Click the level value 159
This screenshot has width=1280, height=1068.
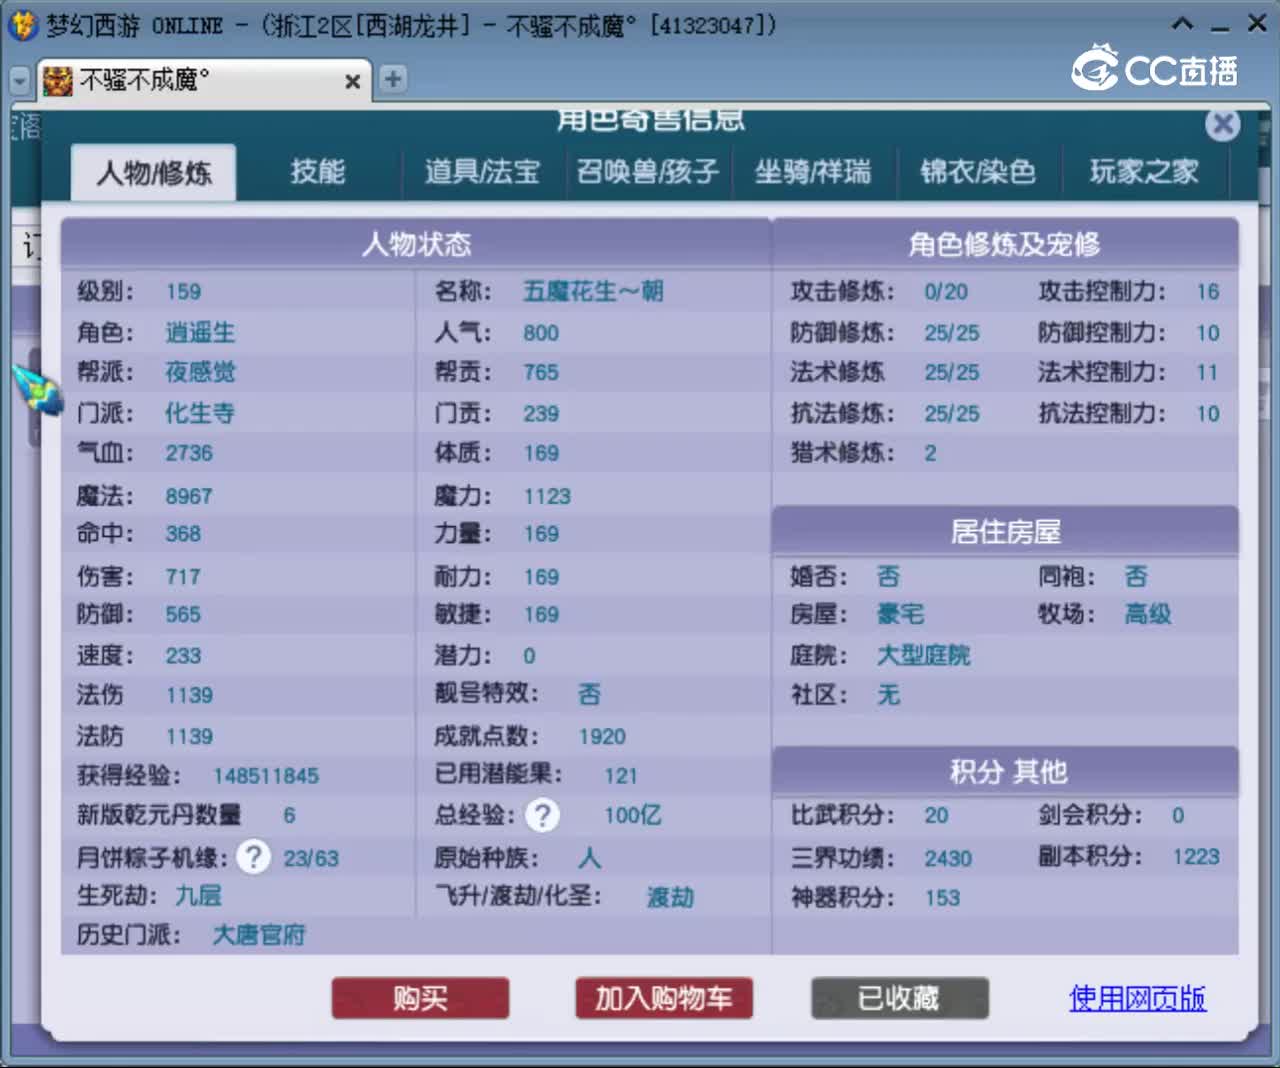tap(183, 292)
